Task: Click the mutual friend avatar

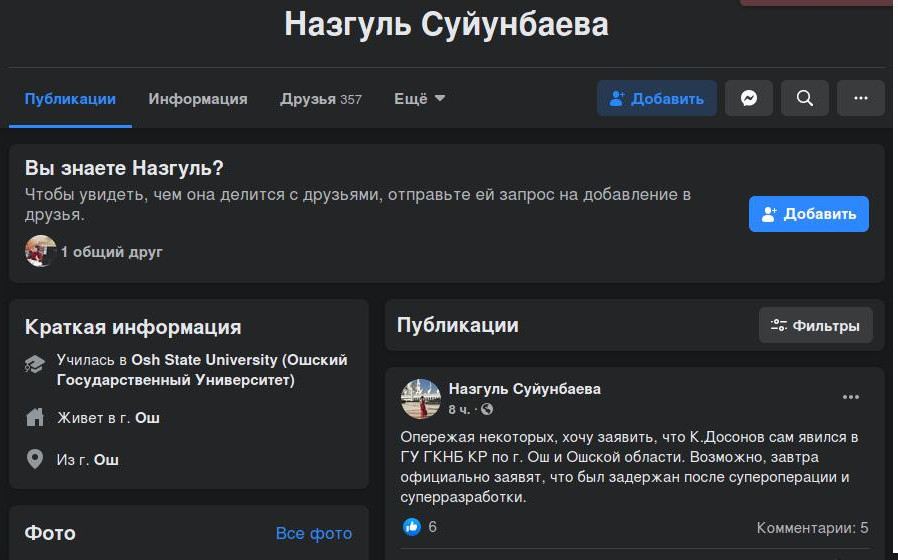Action: pos(41,251)
